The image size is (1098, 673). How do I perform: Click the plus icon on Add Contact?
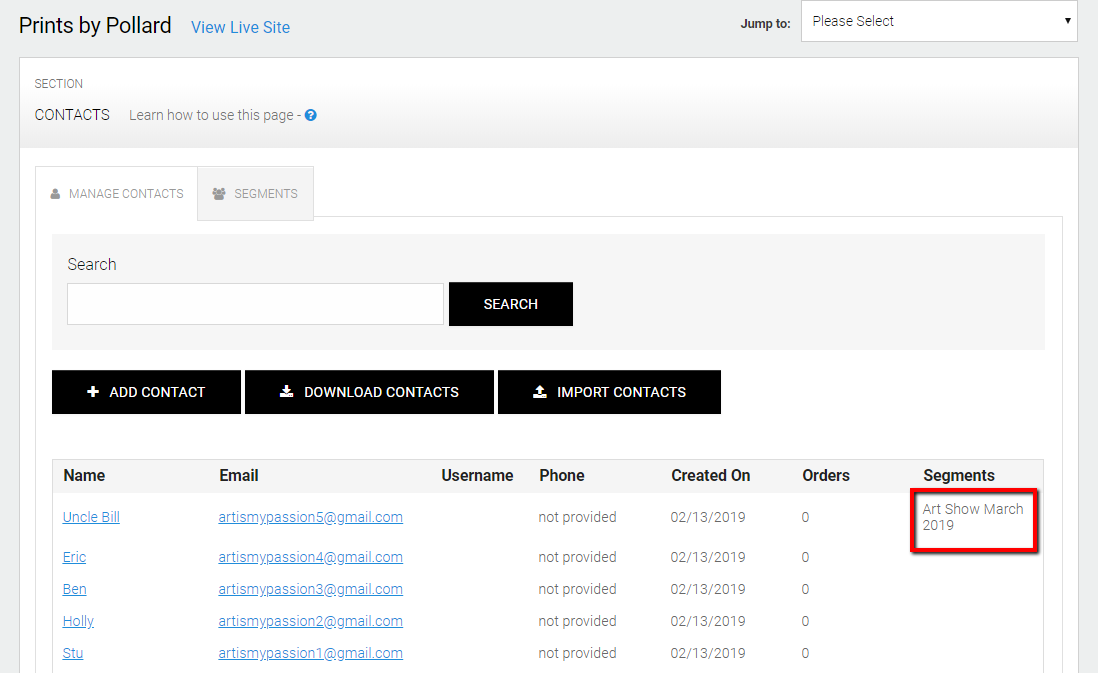click(93, 392)
